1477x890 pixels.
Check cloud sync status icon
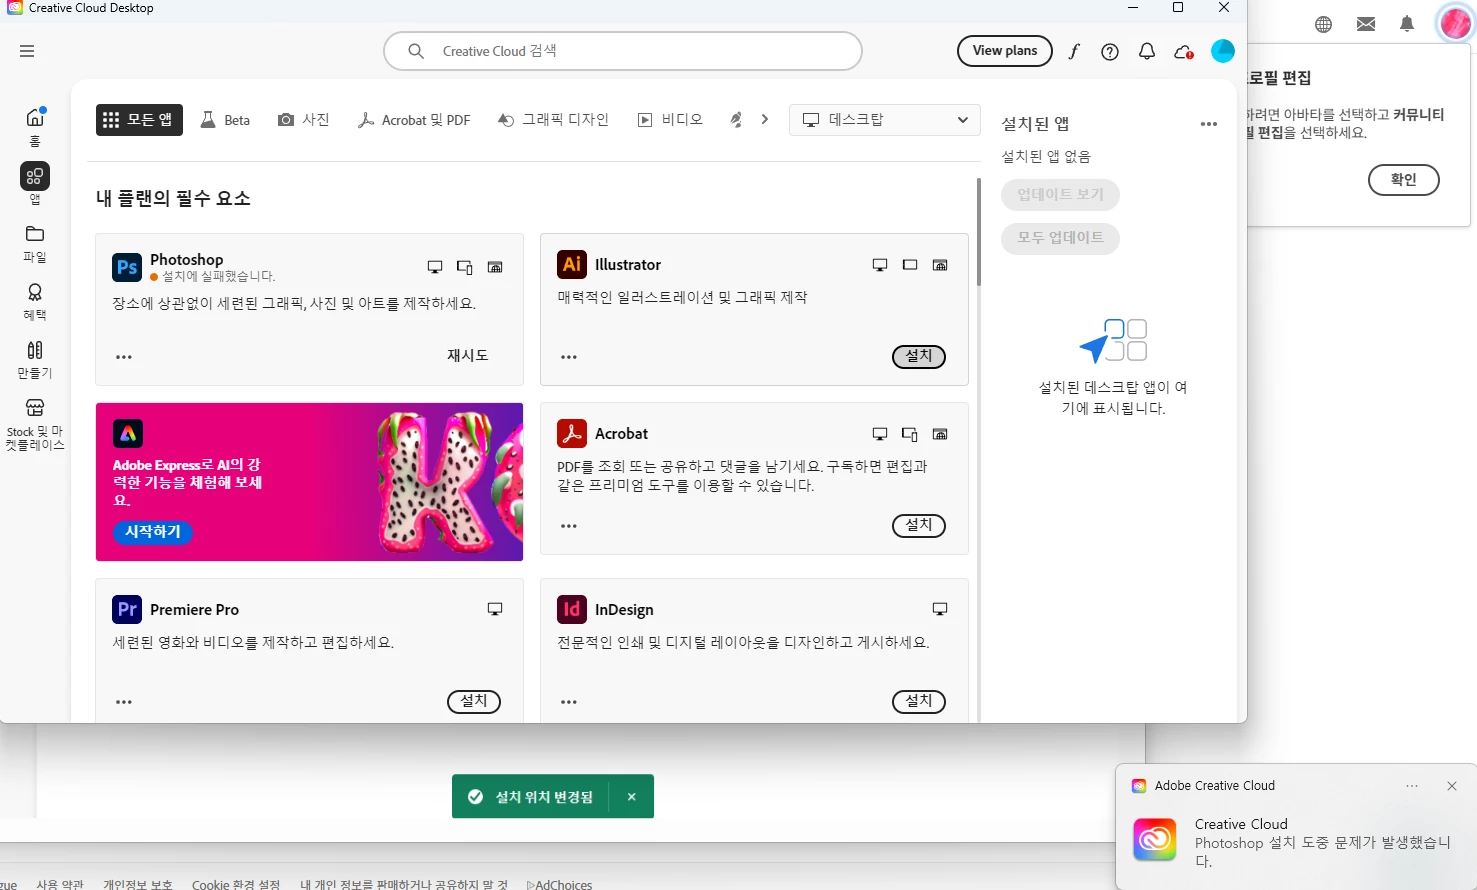[x=1184, y=52]
